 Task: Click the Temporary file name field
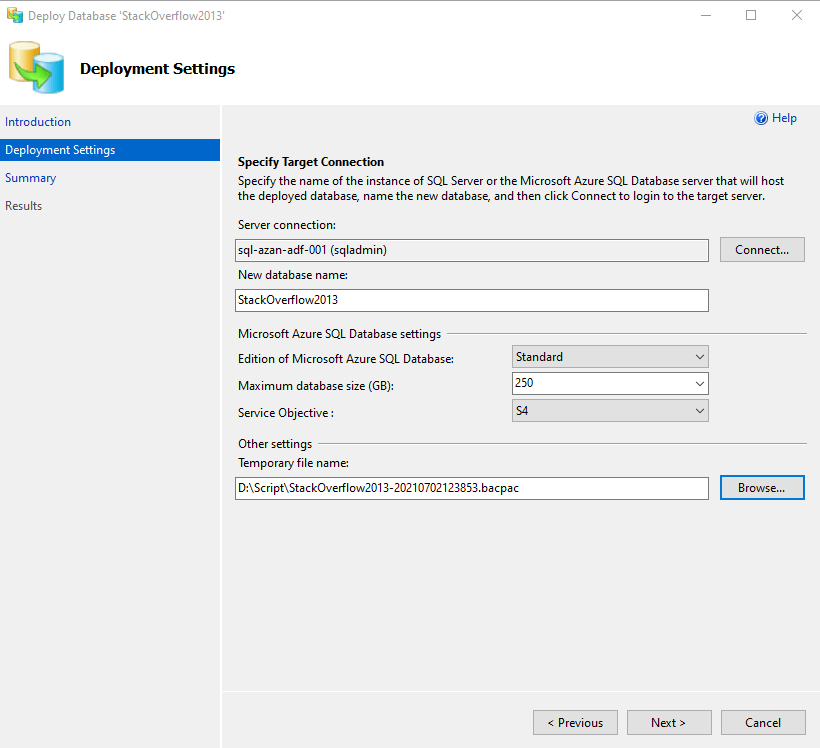coord(471,488)
